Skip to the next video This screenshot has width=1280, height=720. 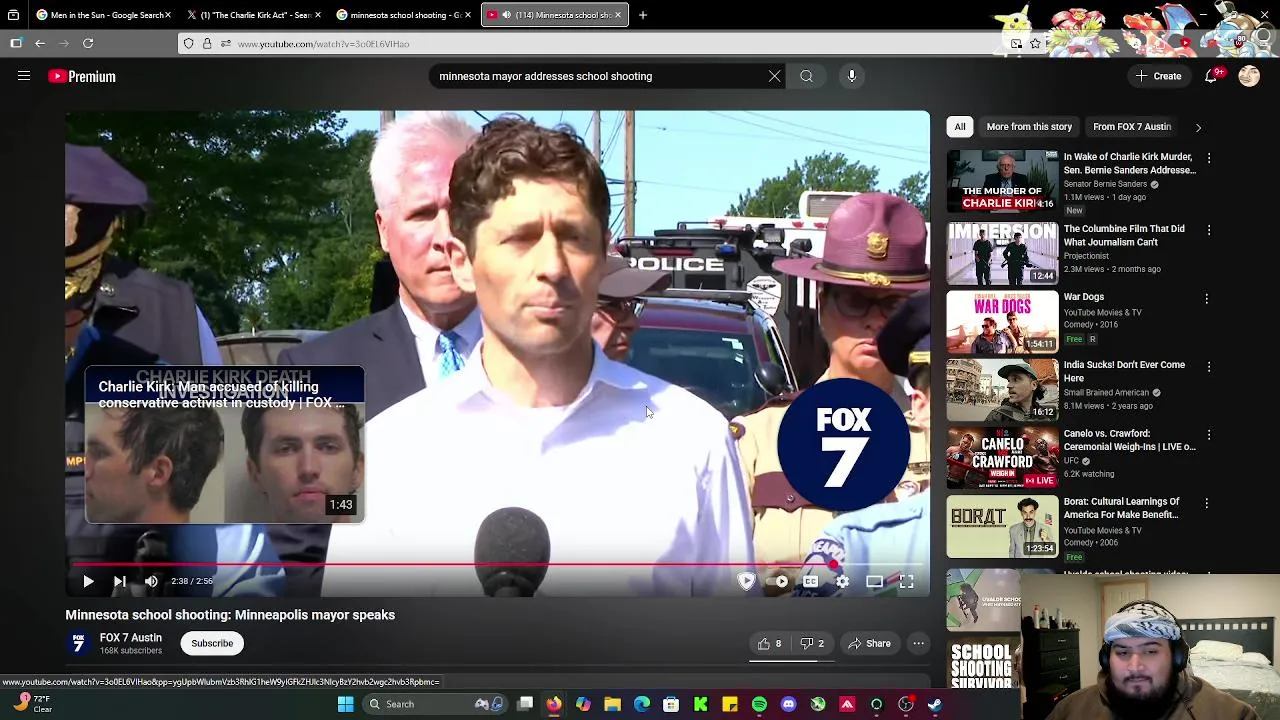(x=119, y=581)
